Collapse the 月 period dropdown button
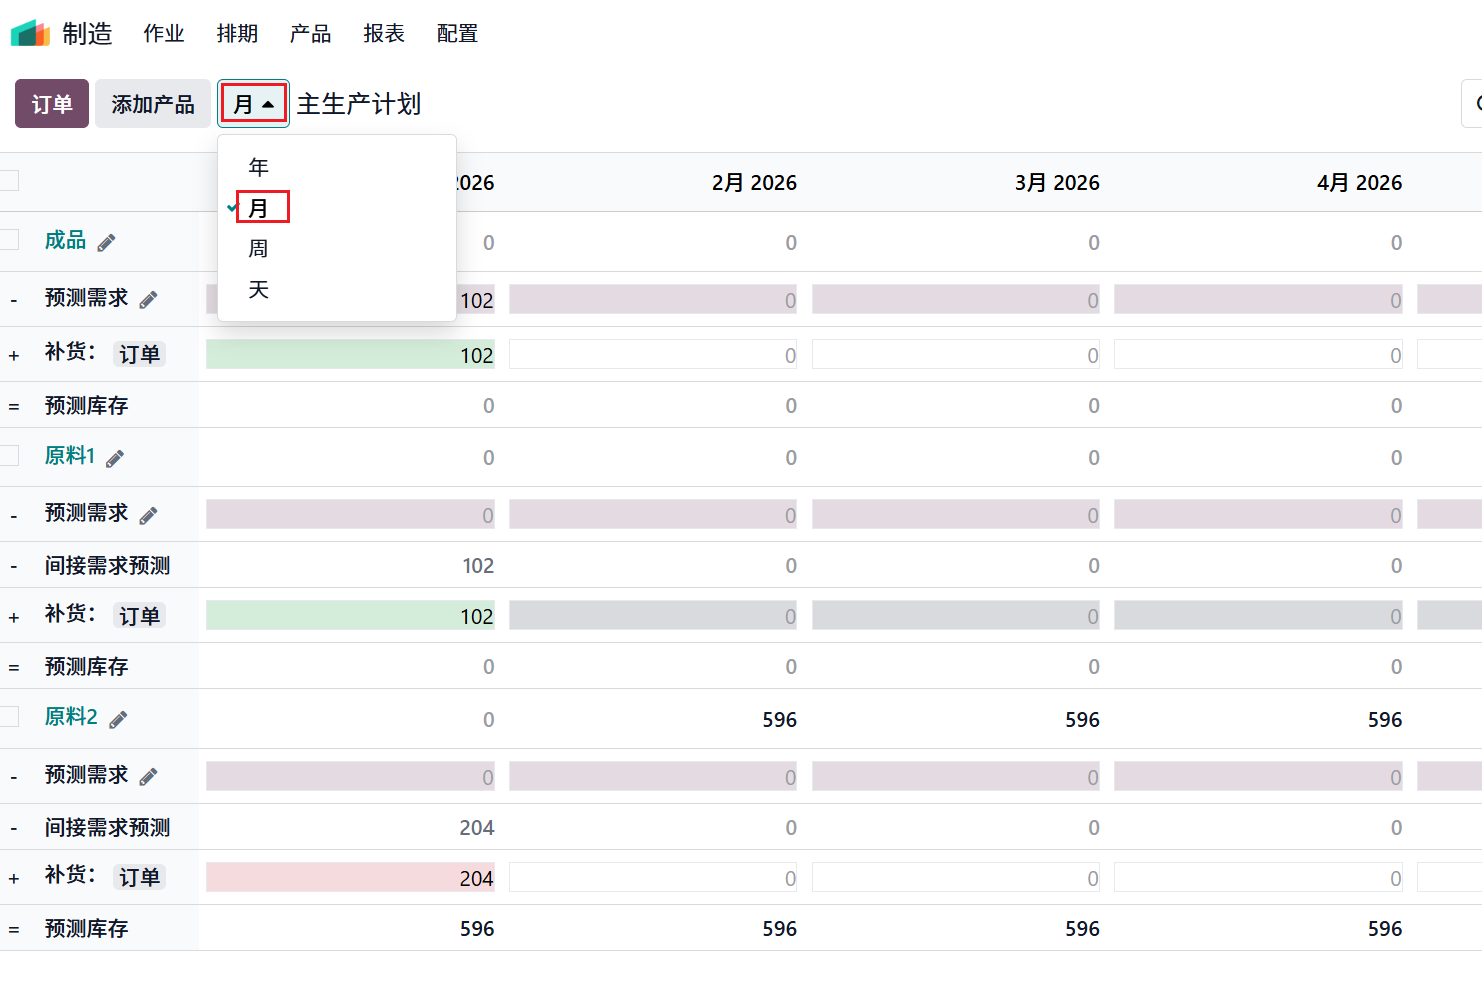The height and width of the screenshot is (988, 1482). (x=253, y=104)
